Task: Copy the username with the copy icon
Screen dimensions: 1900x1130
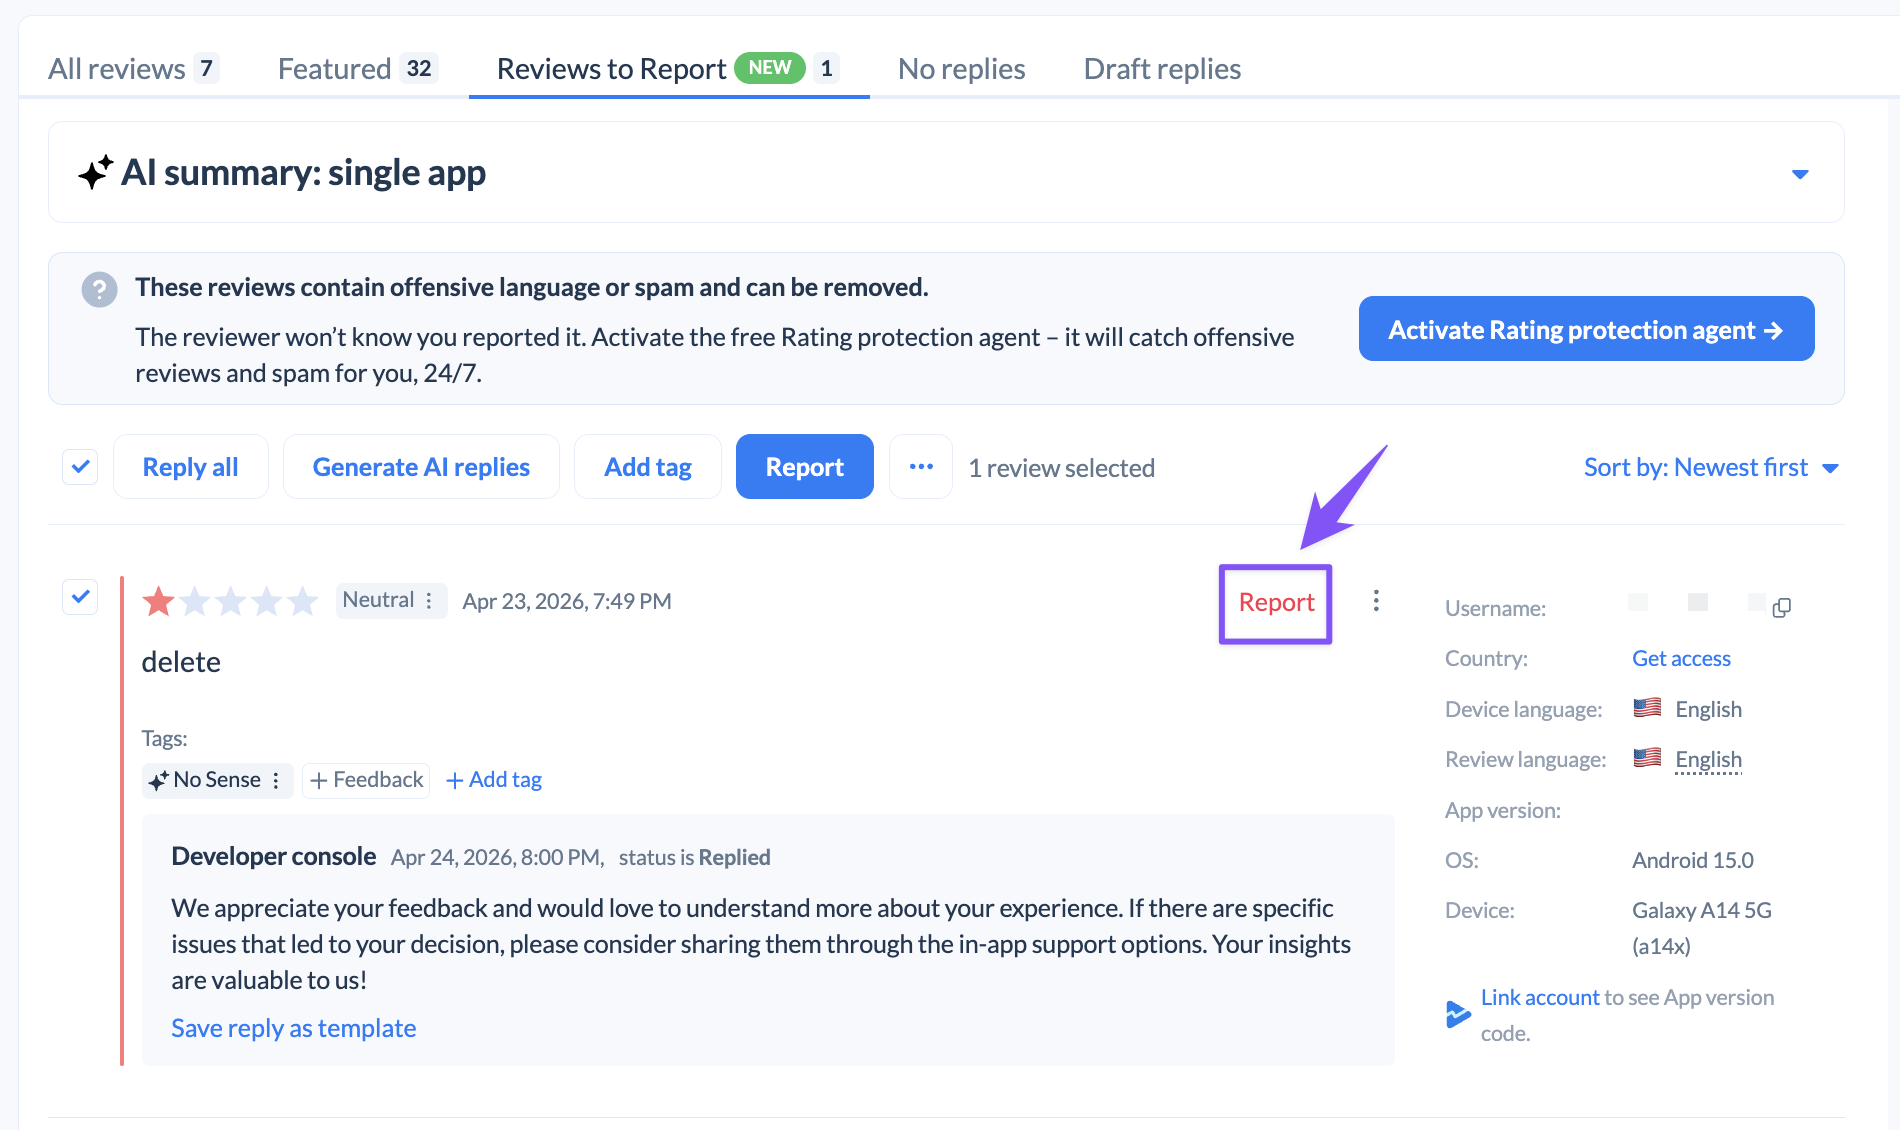Action: (1781, 608)
